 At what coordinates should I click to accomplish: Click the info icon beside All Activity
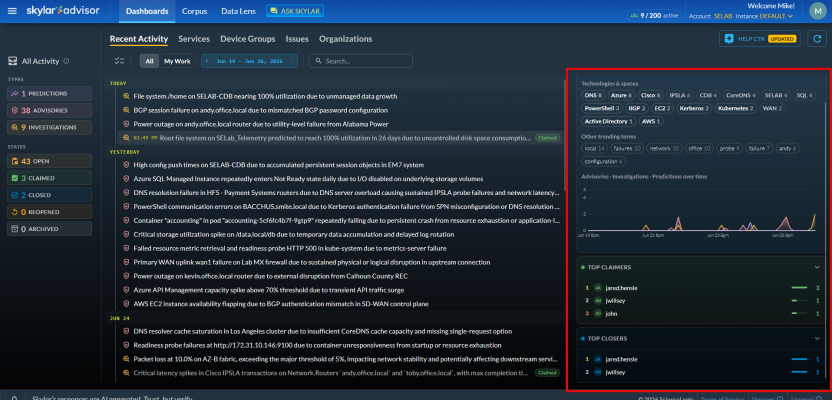[66, 61]
